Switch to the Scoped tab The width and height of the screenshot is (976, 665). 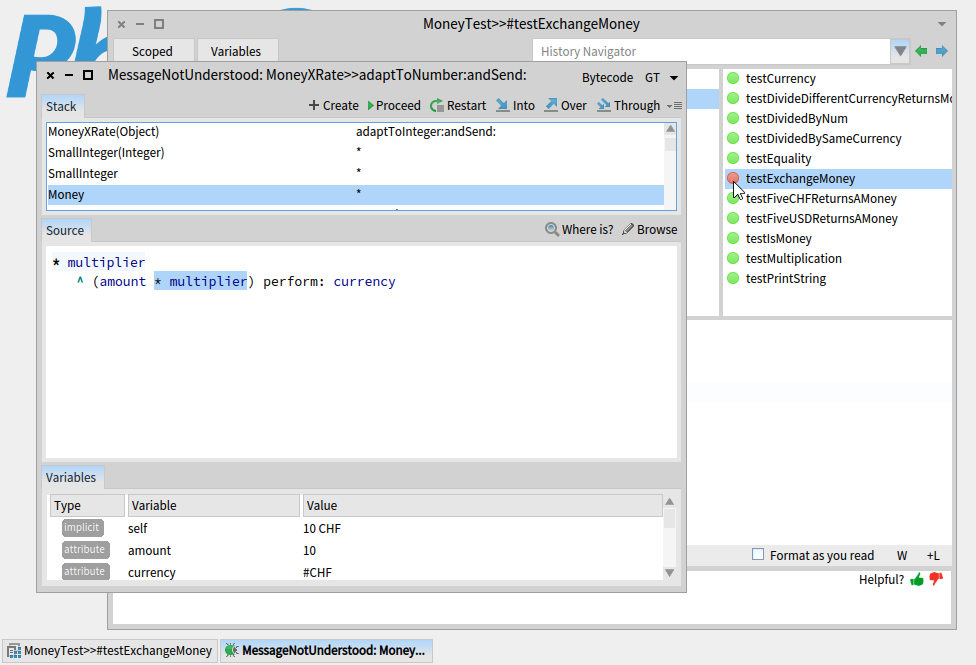(x=152, y=51)
